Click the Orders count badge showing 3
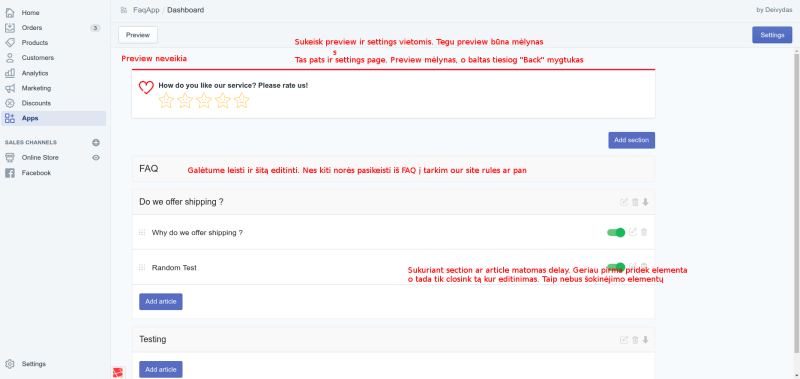 [95, 28]
